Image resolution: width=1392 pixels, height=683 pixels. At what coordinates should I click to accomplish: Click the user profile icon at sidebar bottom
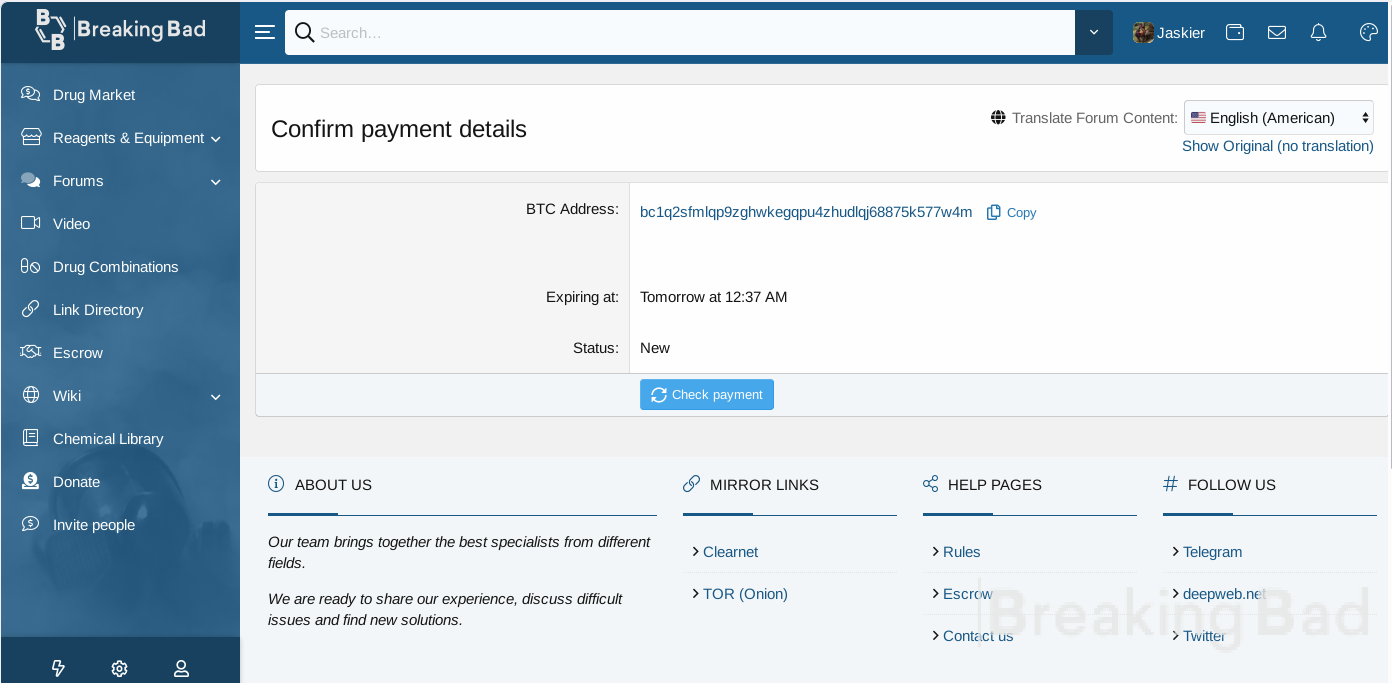[181, 668]
